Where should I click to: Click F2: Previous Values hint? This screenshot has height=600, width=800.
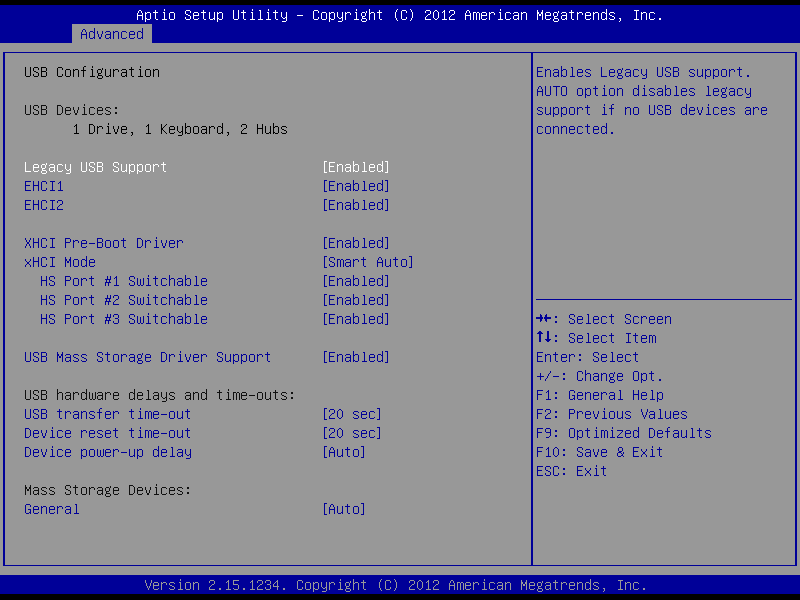[x=611, y=414]
